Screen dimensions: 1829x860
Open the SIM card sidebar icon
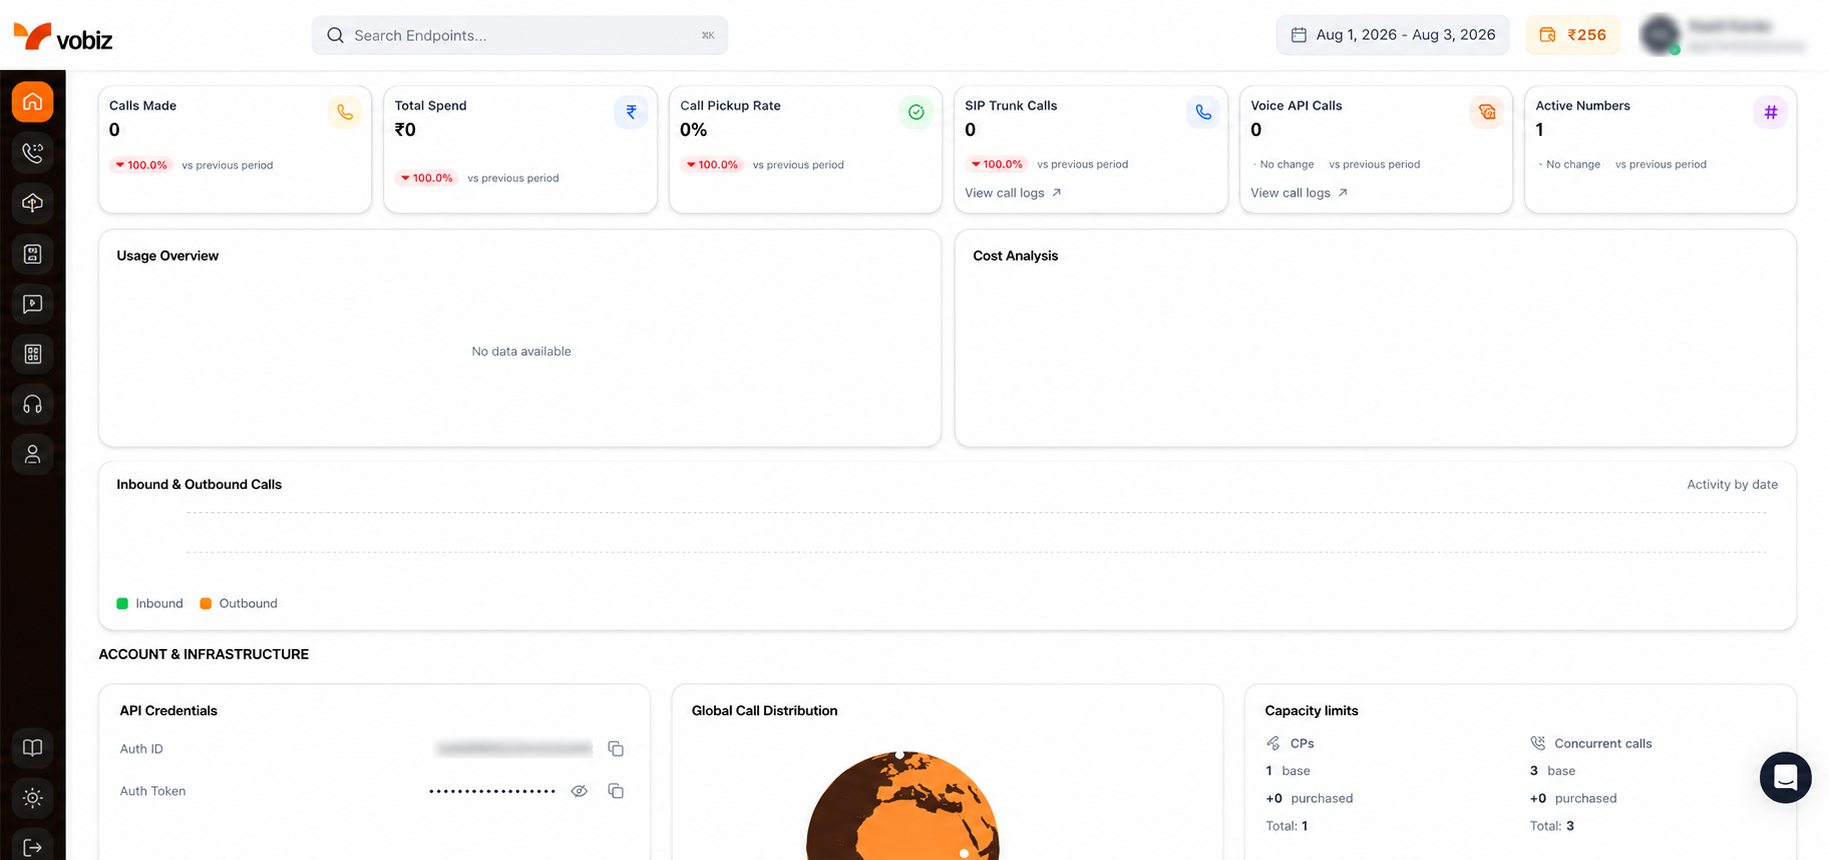33,254
